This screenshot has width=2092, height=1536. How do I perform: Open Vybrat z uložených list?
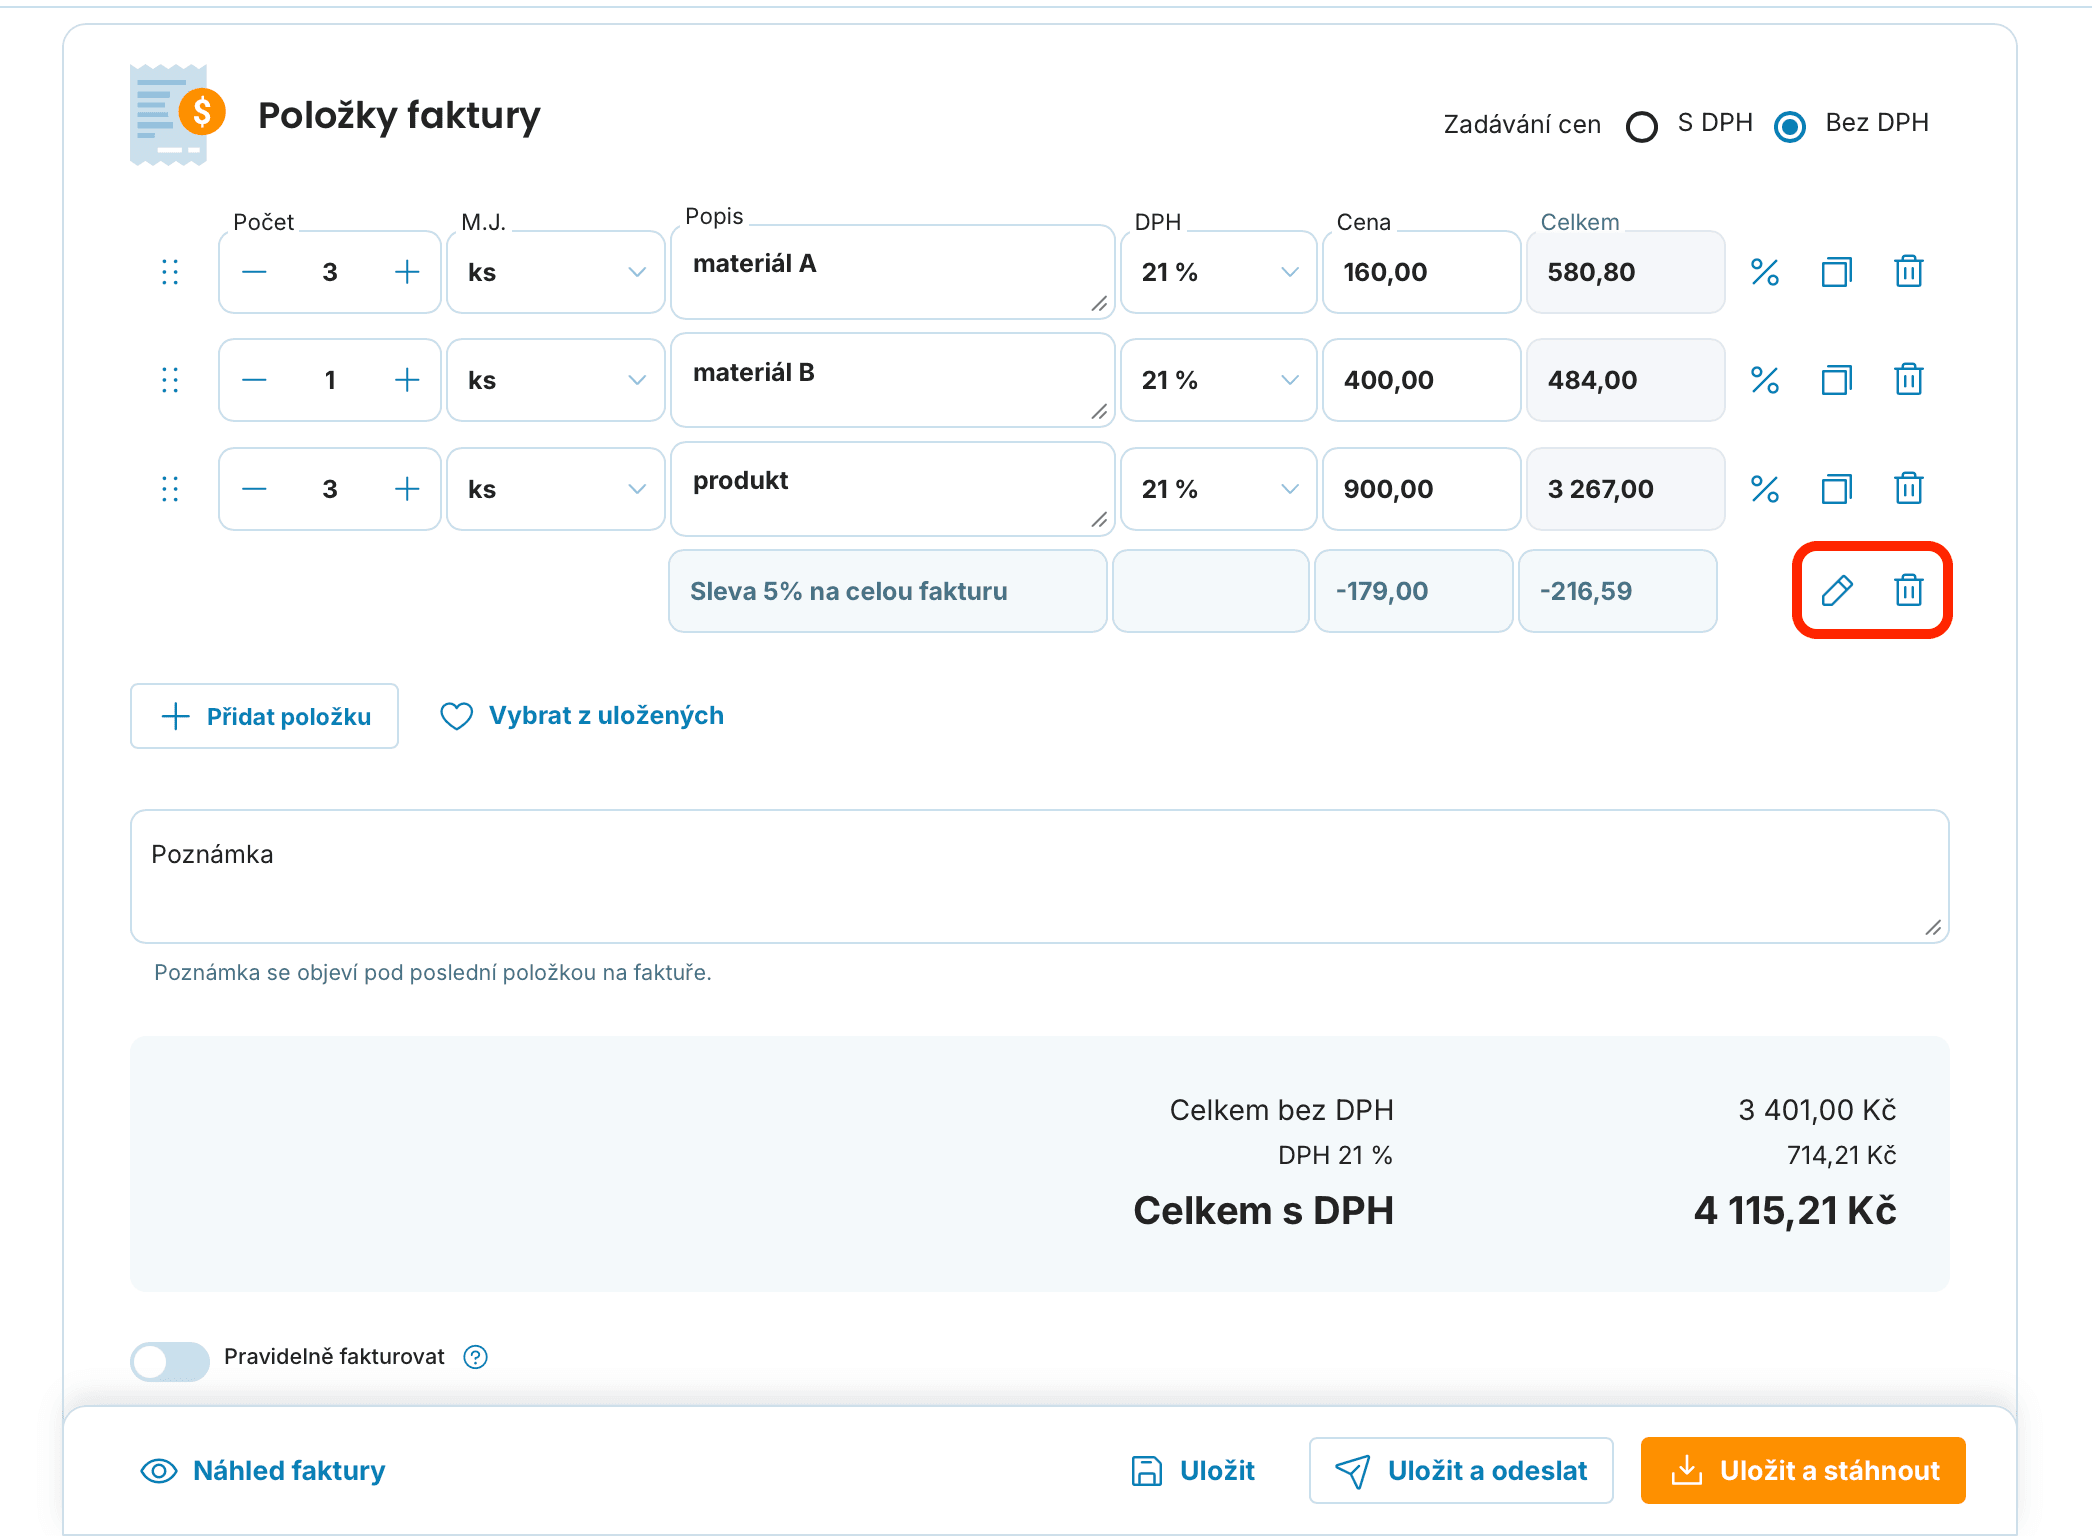pos(582,716)
